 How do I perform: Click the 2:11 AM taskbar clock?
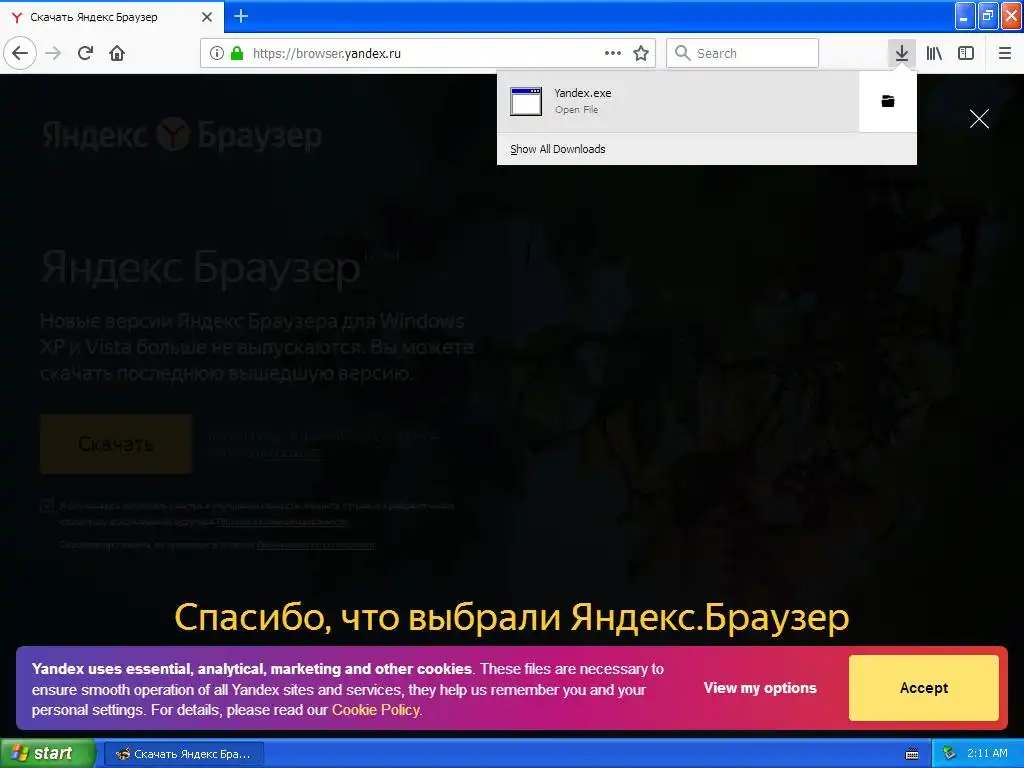click(x=987, y=753)
